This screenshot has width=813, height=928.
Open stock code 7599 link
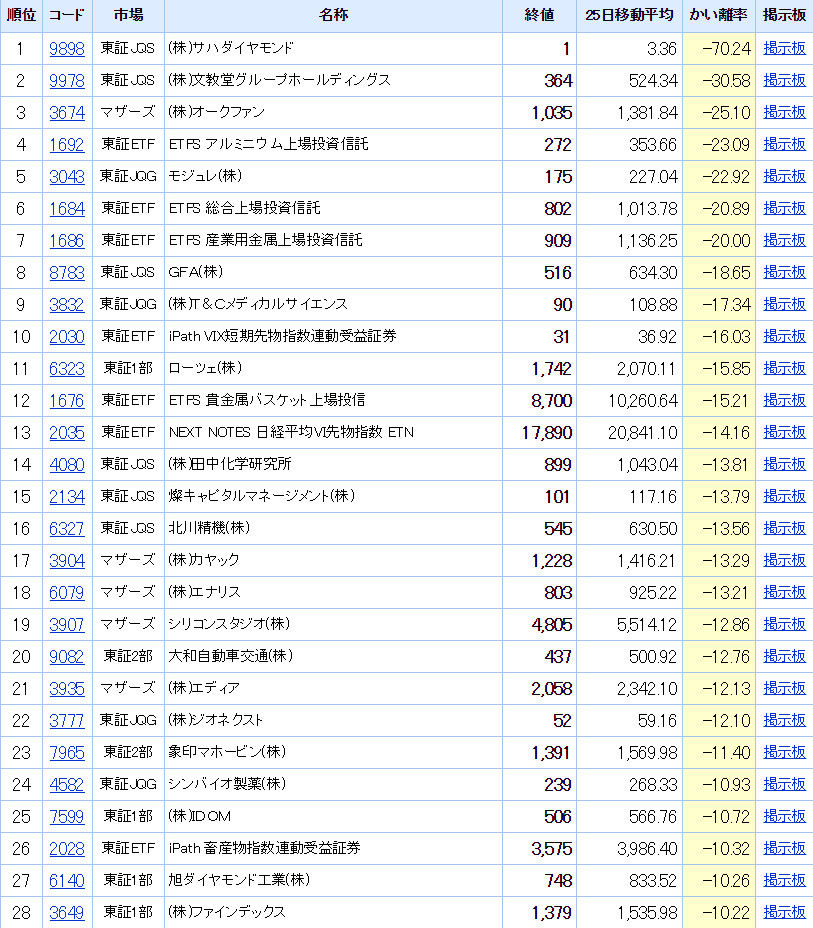point(67,817)
